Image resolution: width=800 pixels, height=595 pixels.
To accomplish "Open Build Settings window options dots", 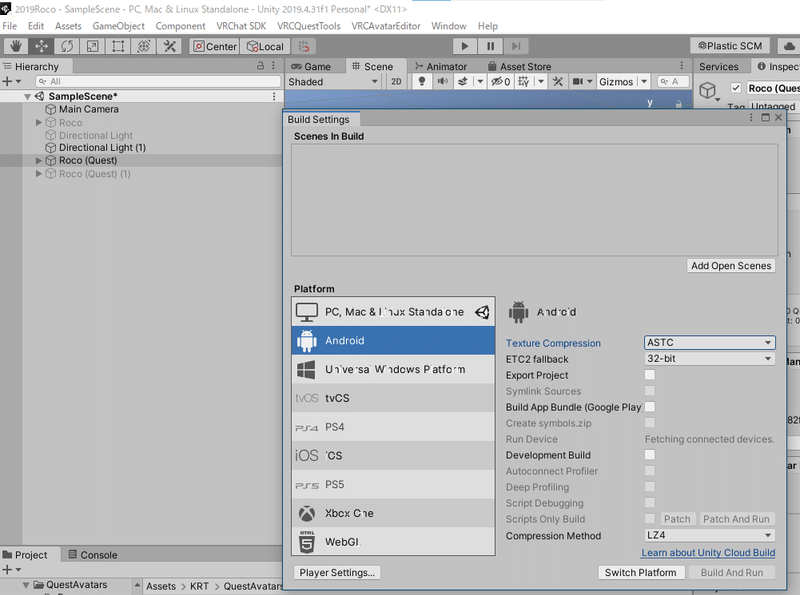I will pyautogui.click(x=751, y=118).
